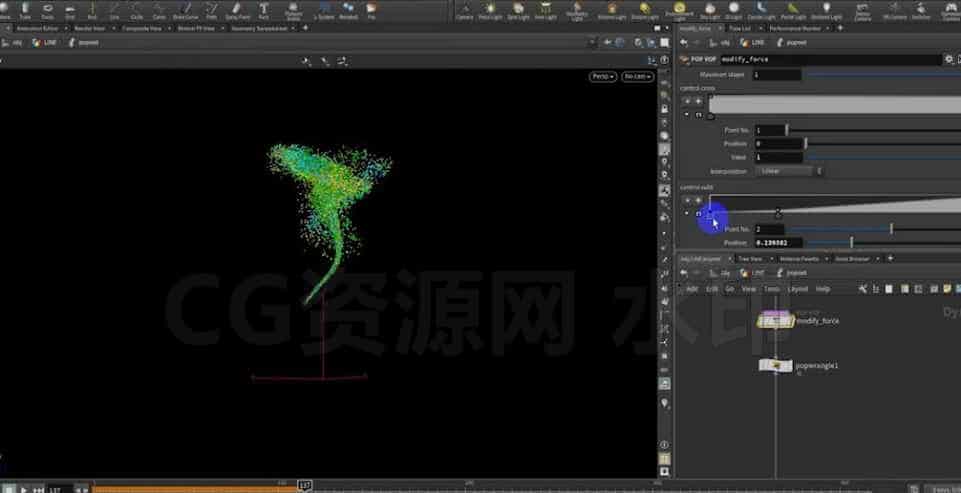Select the Grid shelf tool
961x493 pixels.
coord(70,10)
